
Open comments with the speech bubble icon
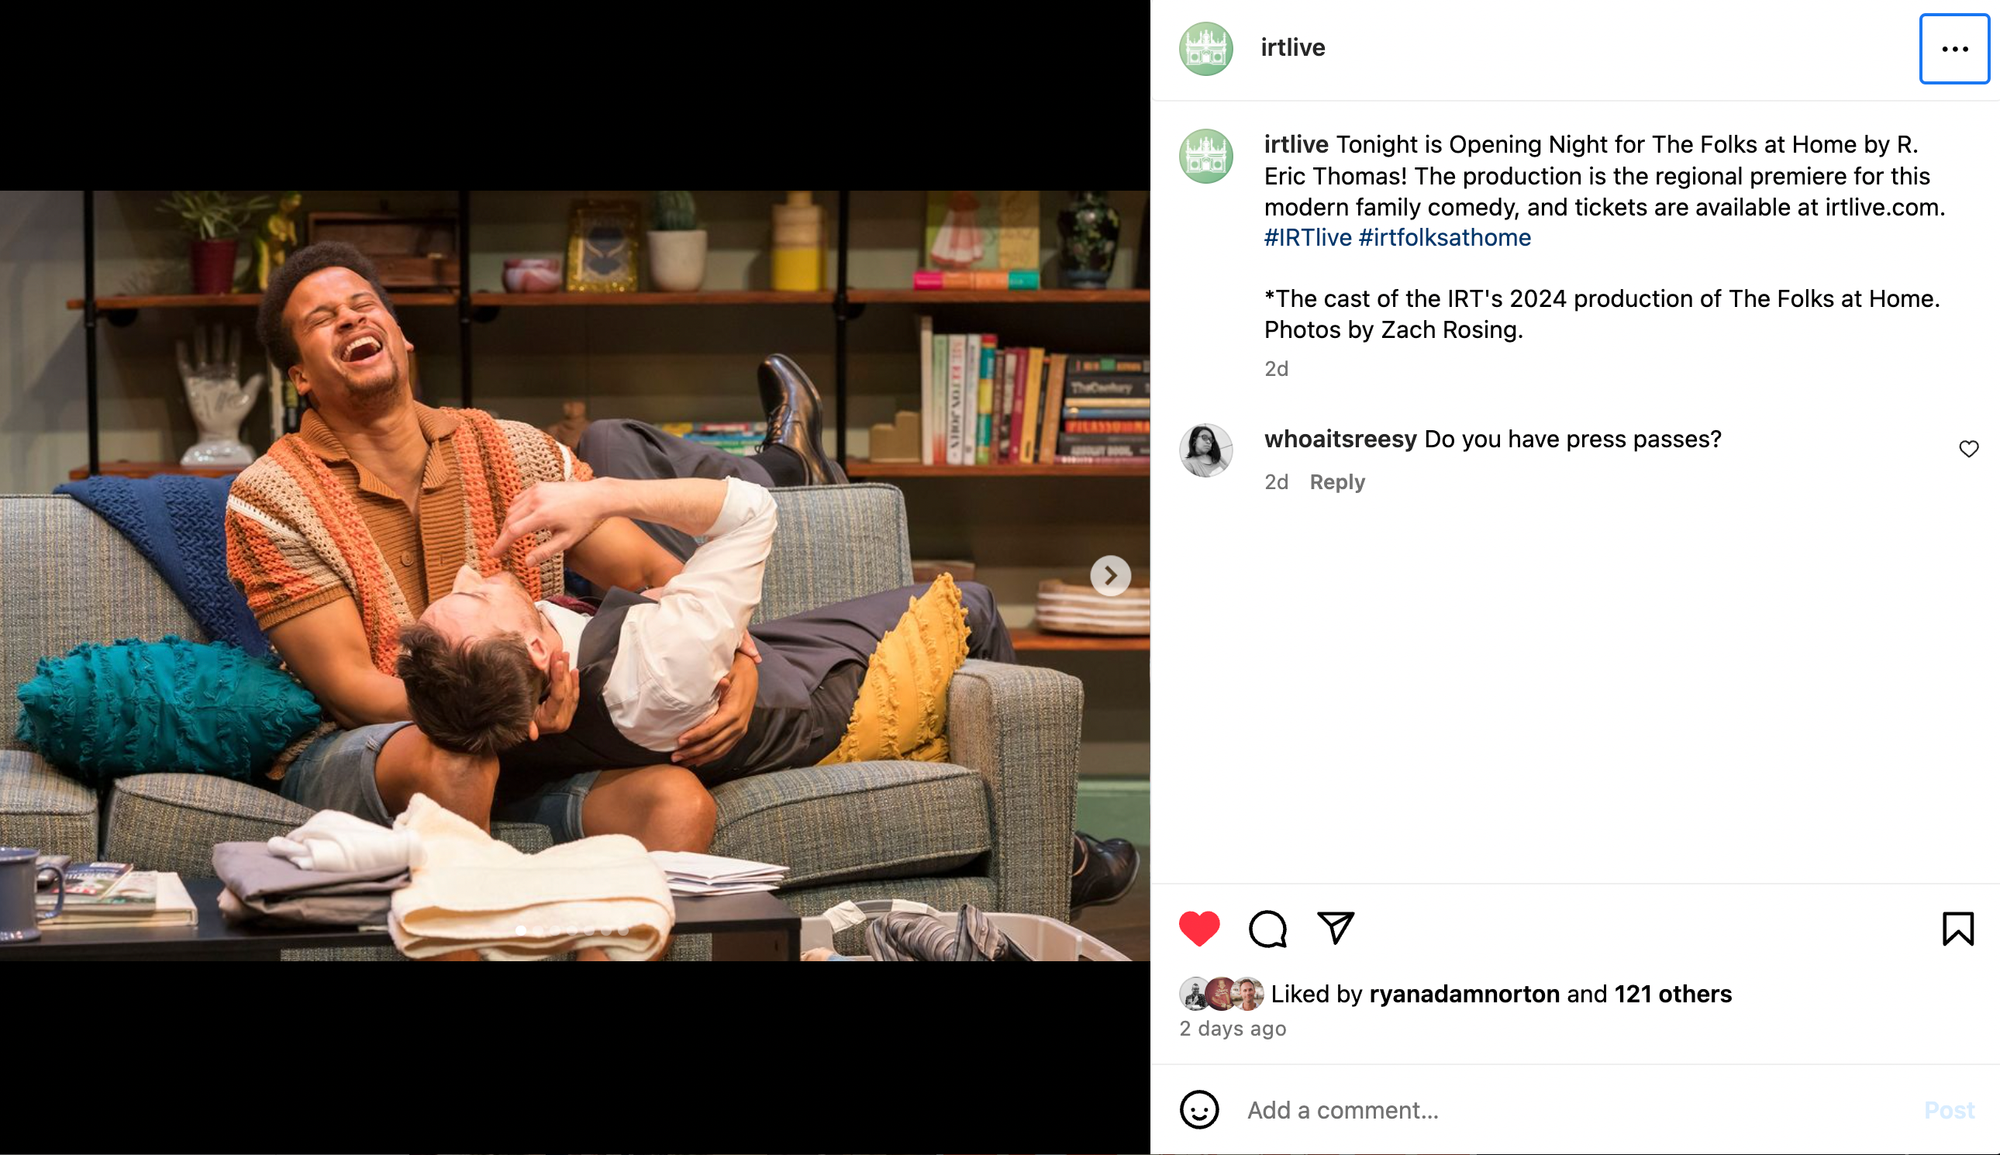click(1267, 929)
